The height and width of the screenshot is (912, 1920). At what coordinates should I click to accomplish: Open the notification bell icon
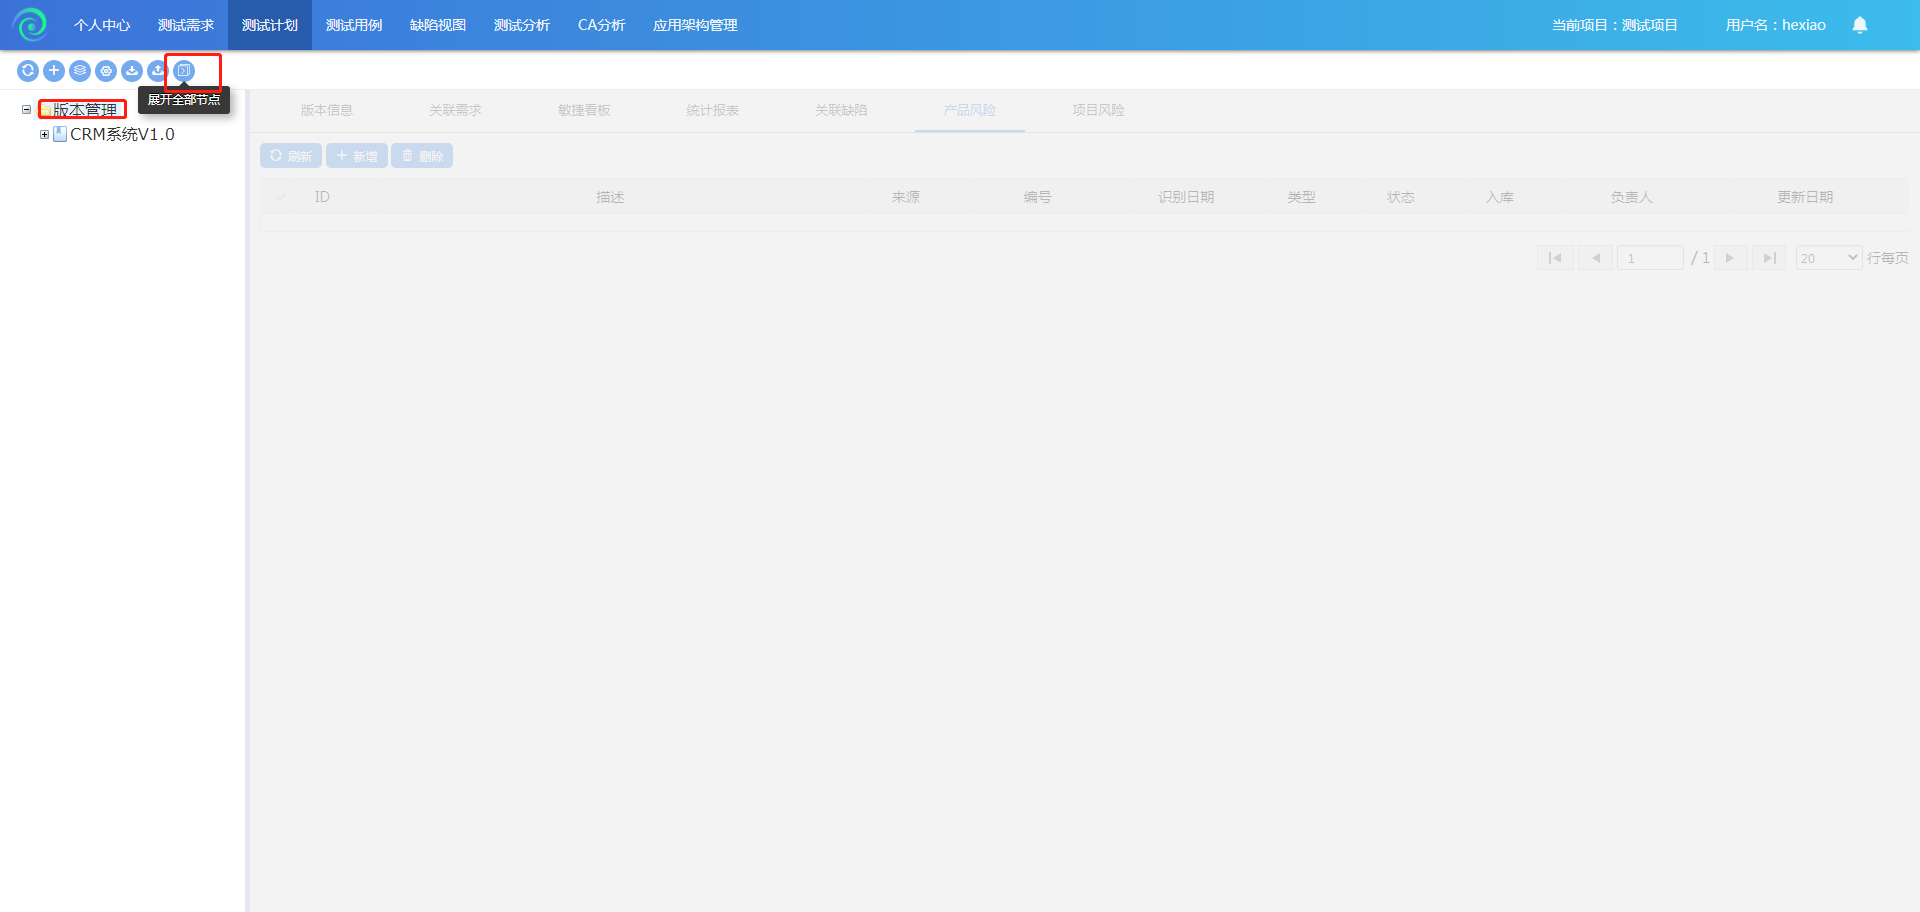[1859, 25]
